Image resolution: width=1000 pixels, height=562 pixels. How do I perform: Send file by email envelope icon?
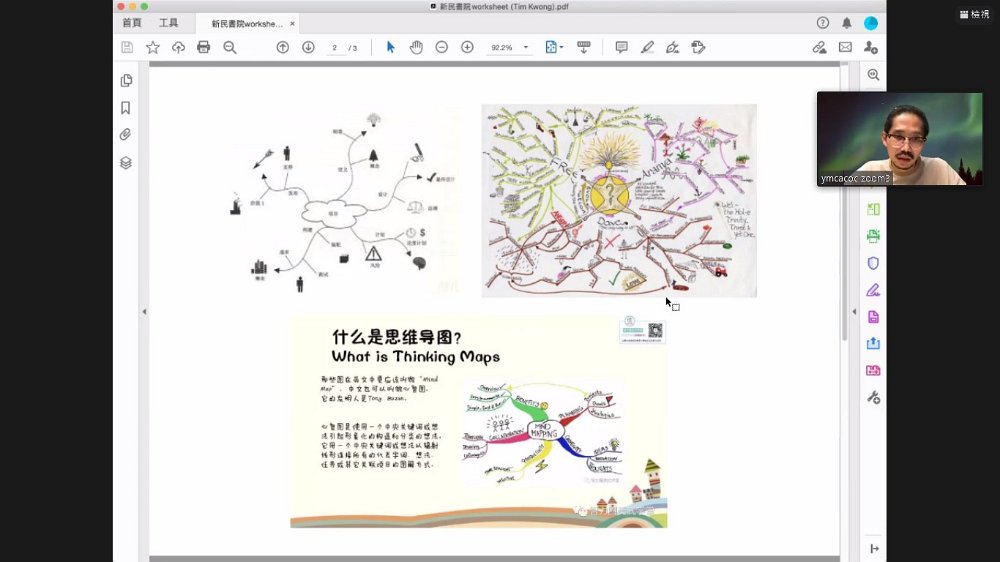pos(845,47)
